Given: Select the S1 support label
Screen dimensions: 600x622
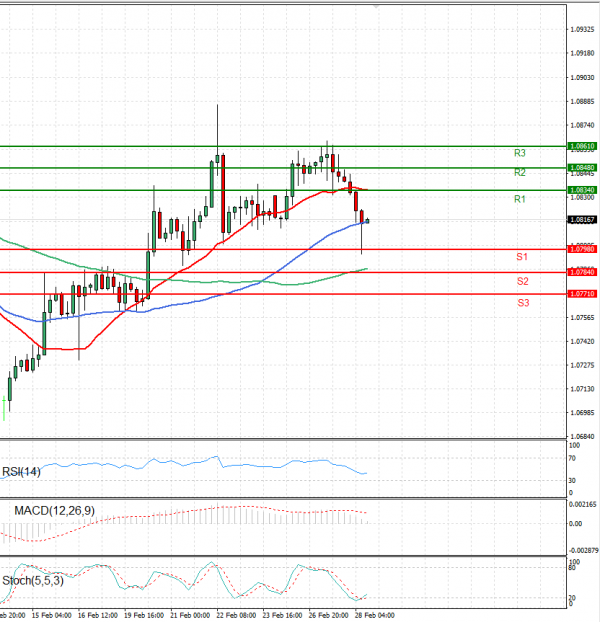Looking at the screenshot, I should pyautogui.click(x=522, y=257).
